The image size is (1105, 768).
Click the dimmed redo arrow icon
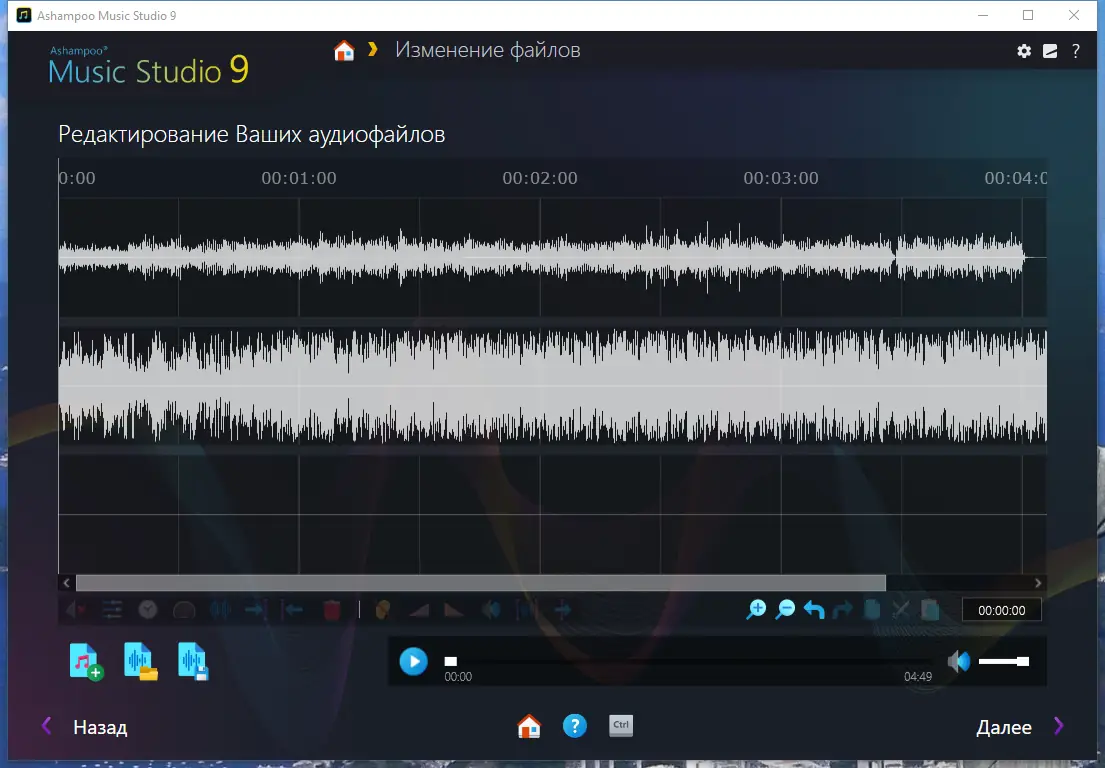(x=843, y=609)
